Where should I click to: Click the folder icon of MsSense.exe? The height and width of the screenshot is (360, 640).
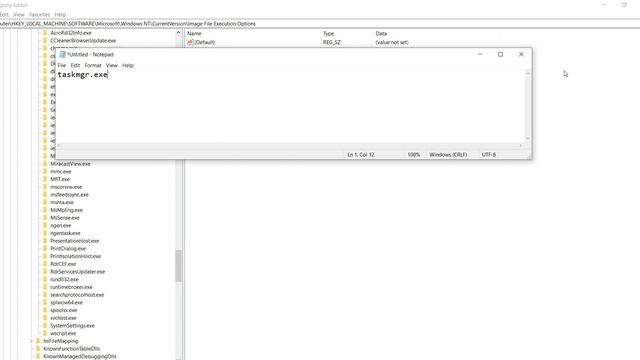45,218
